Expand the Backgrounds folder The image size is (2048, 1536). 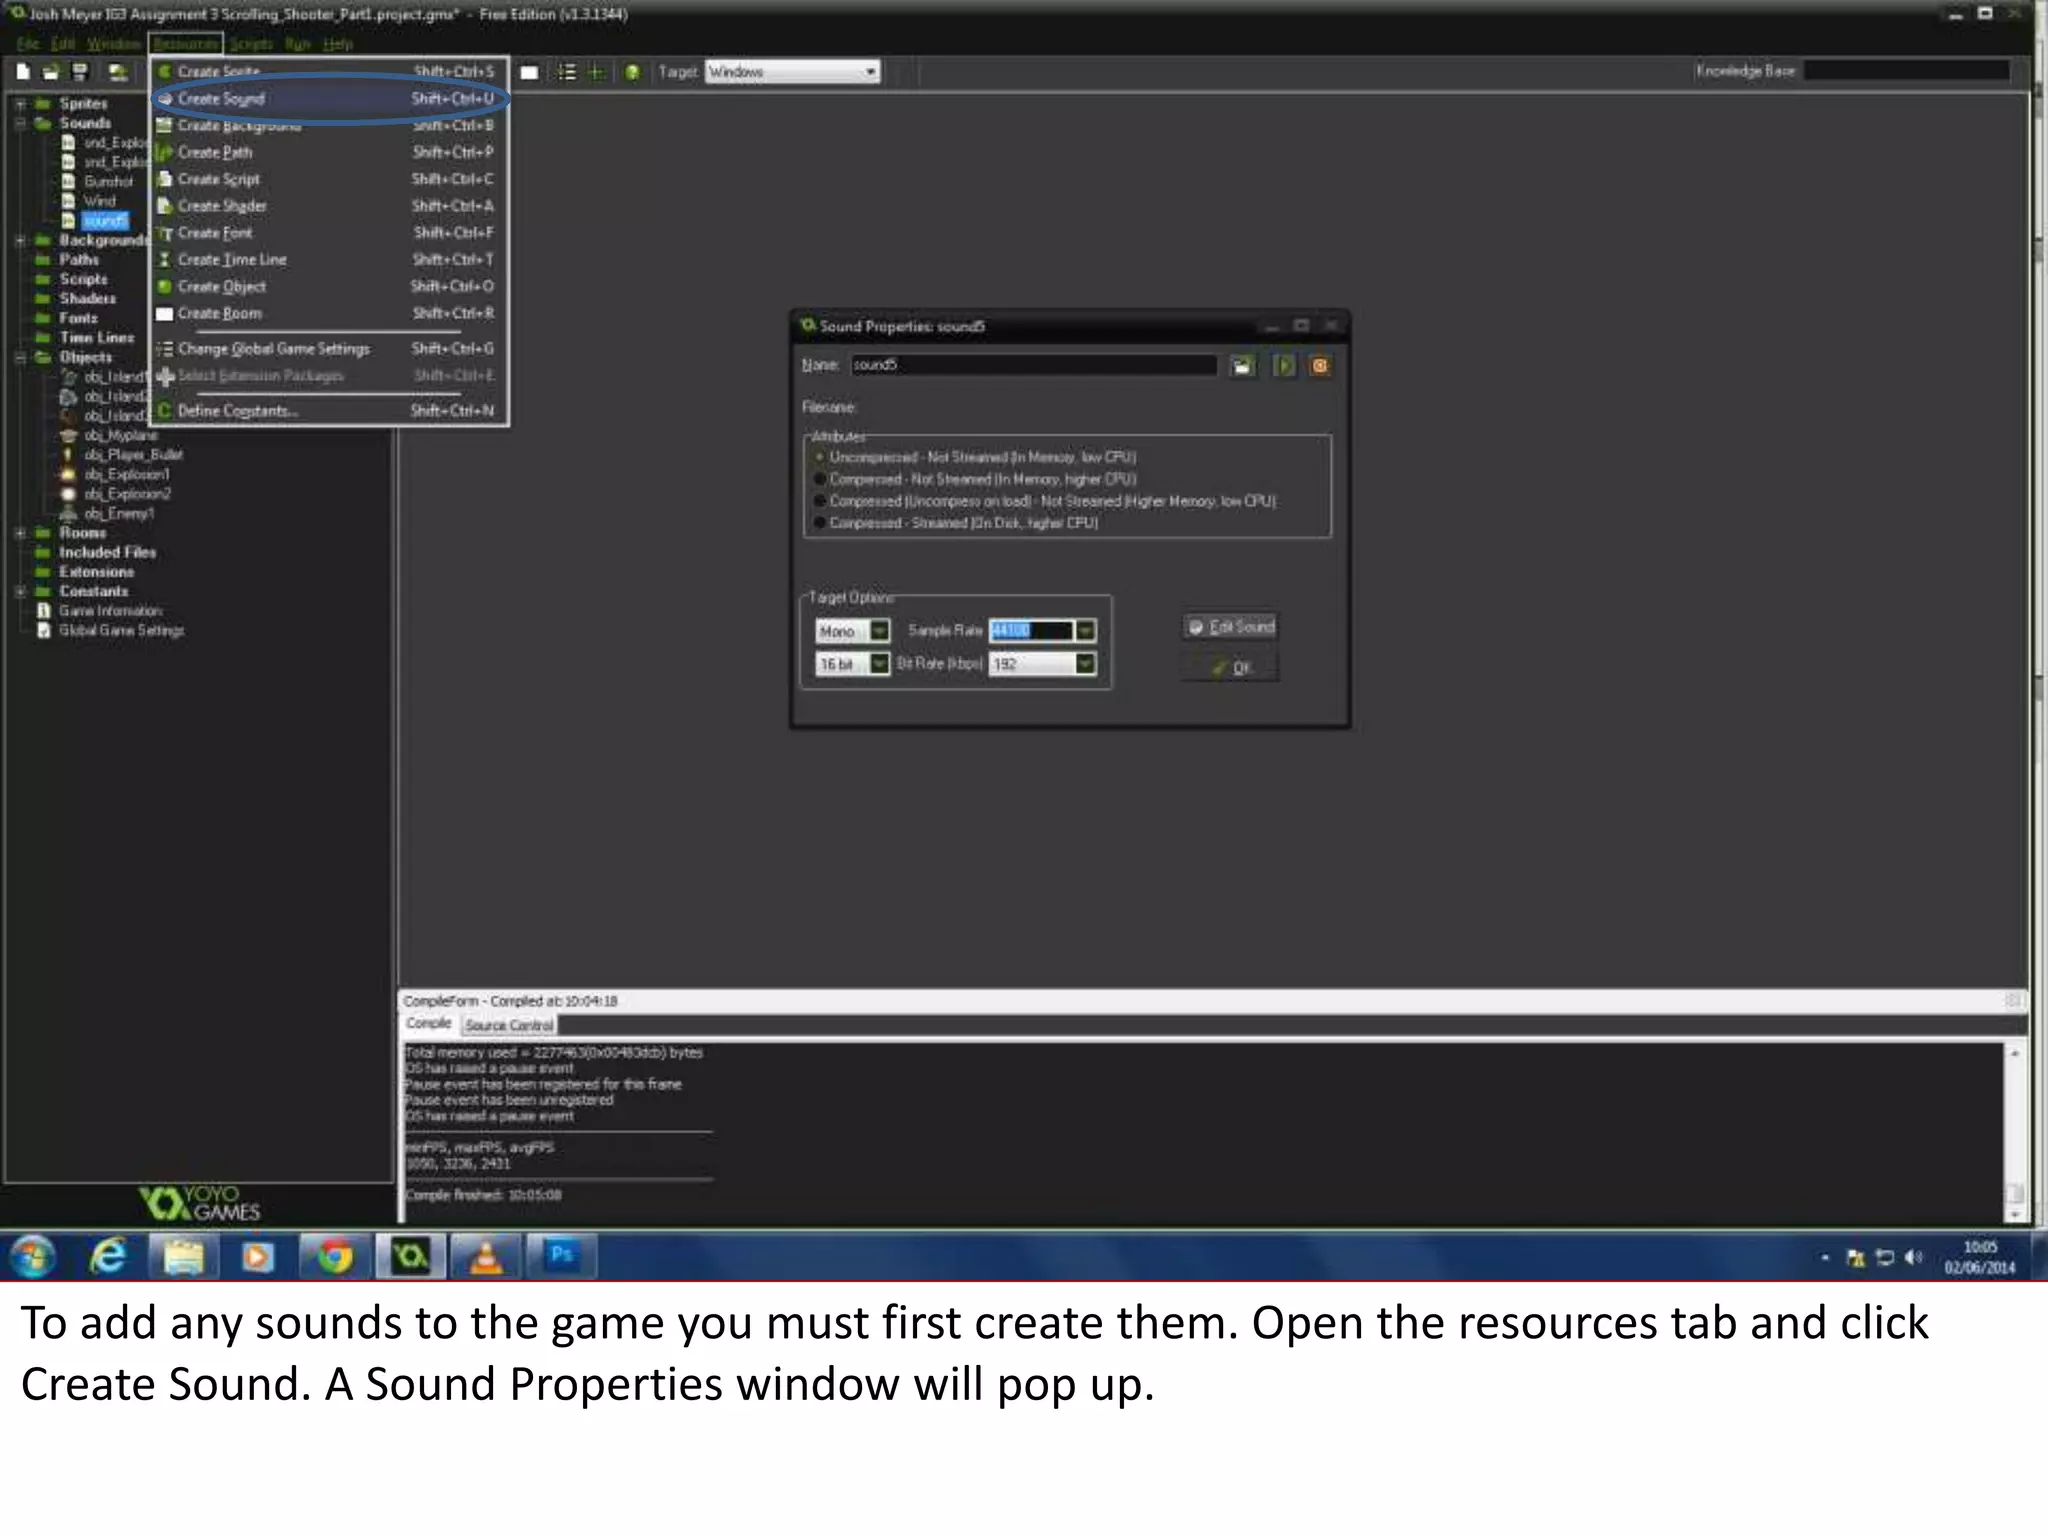point(20,240)
